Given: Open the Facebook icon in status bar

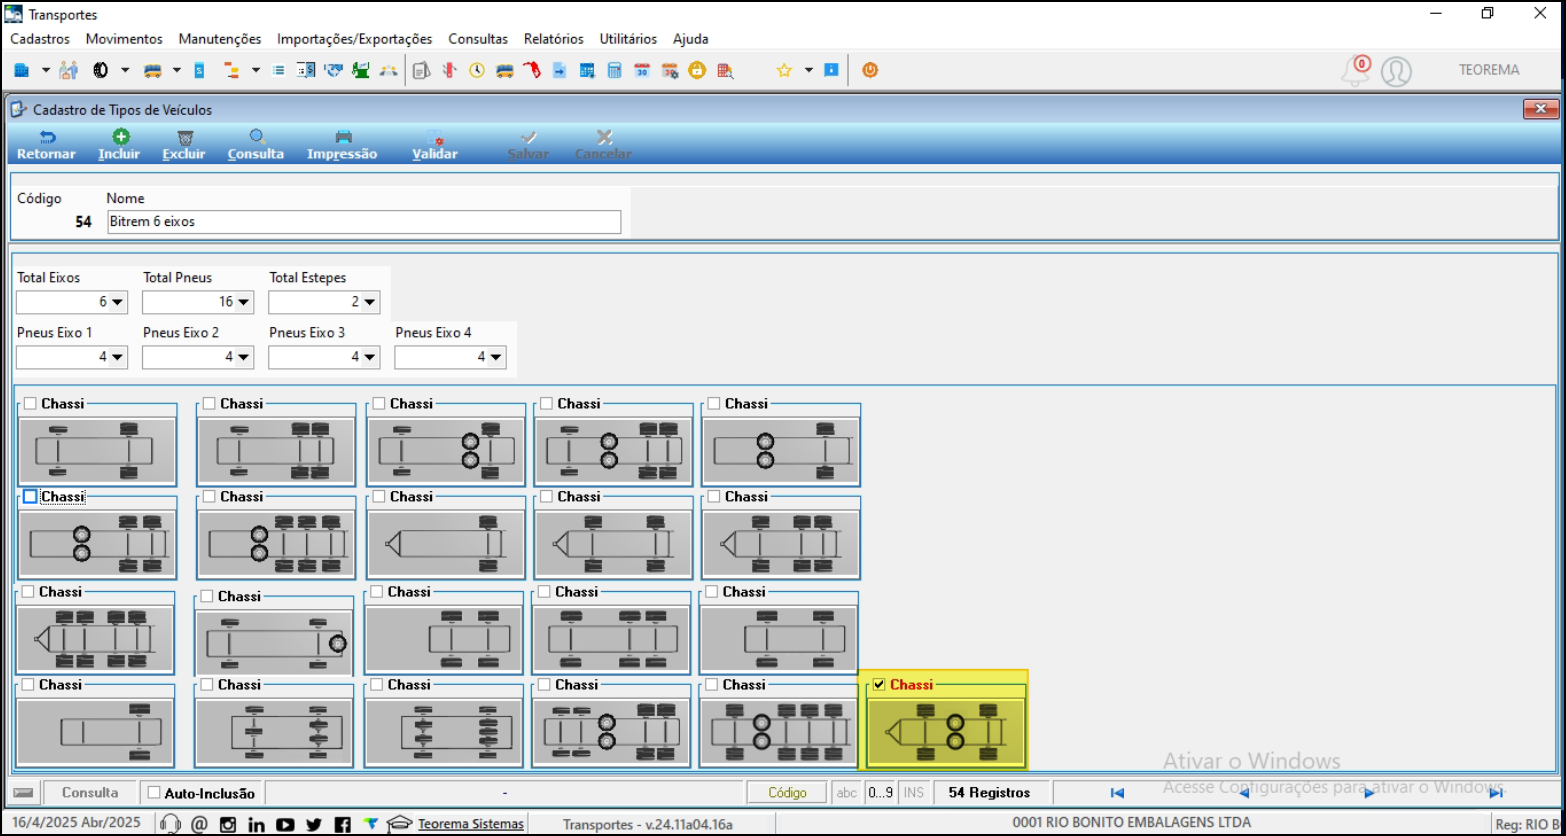Looking at the screenshot, I should point(343,824).
